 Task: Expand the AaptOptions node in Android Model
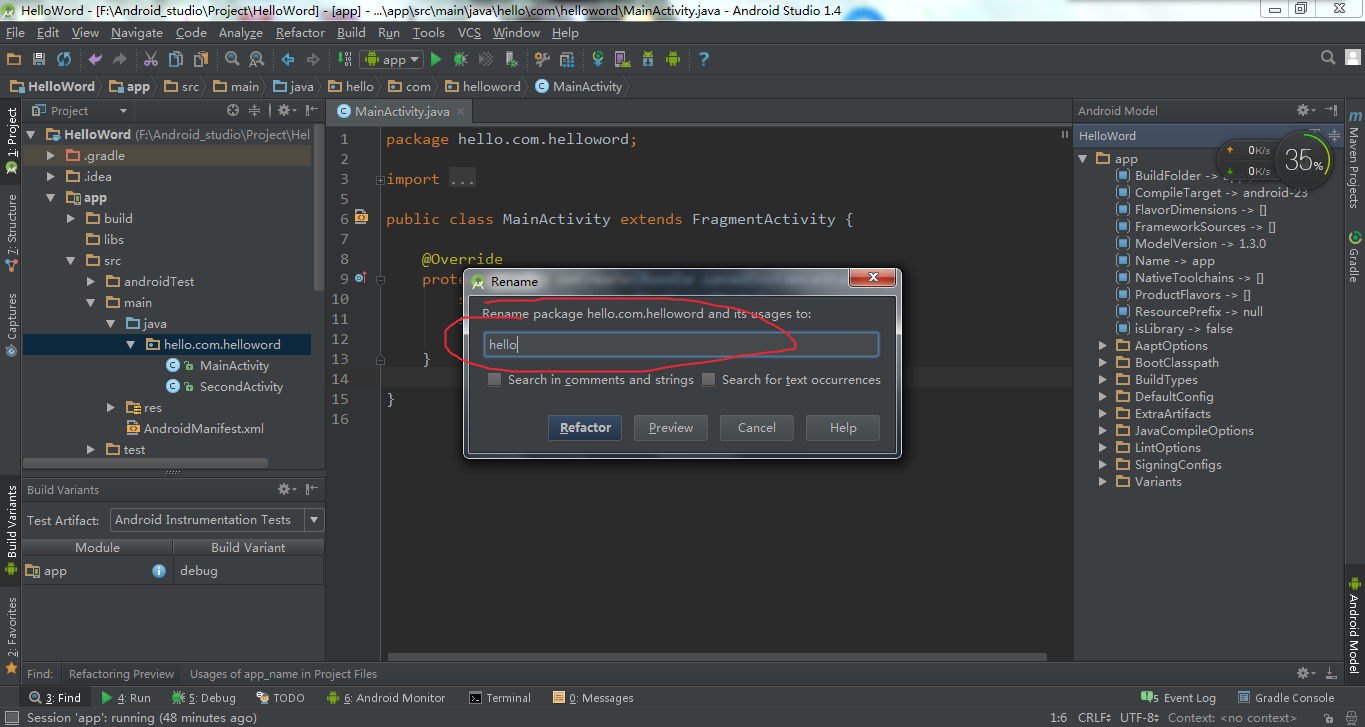pos(1103,346)
